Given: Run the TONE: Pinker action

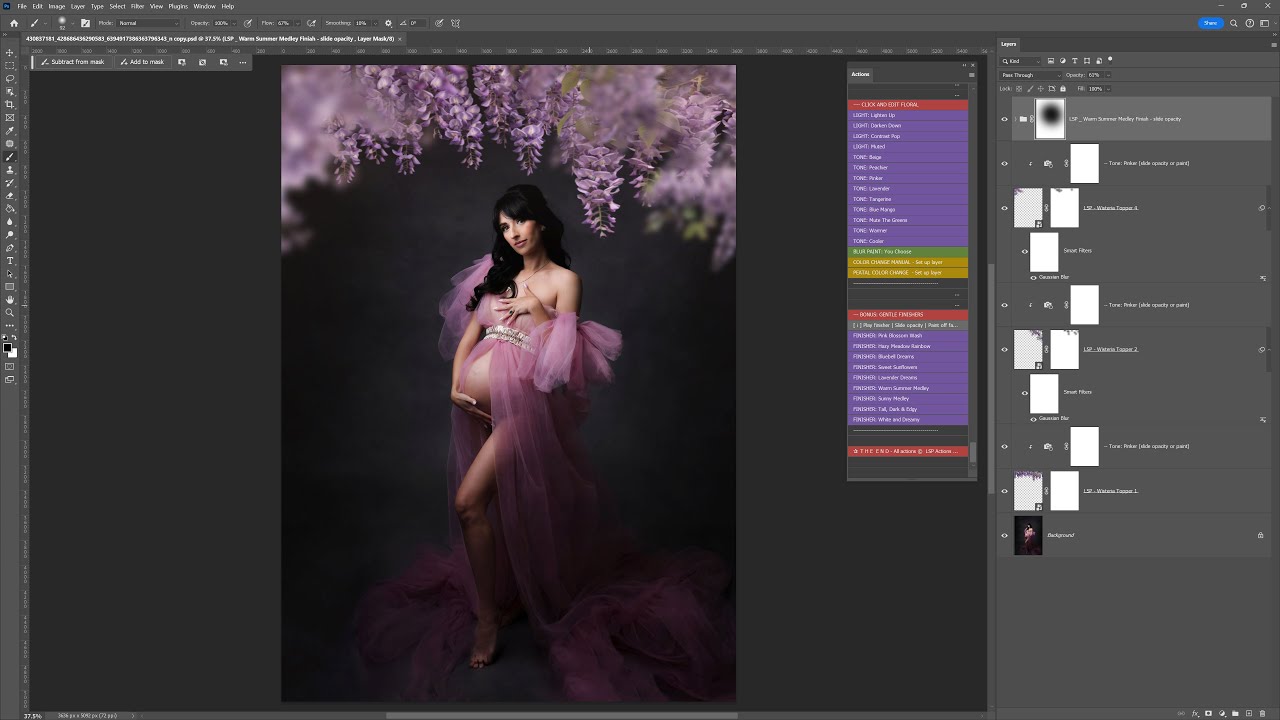Looking at the screenshot, I should coord(908,178).
